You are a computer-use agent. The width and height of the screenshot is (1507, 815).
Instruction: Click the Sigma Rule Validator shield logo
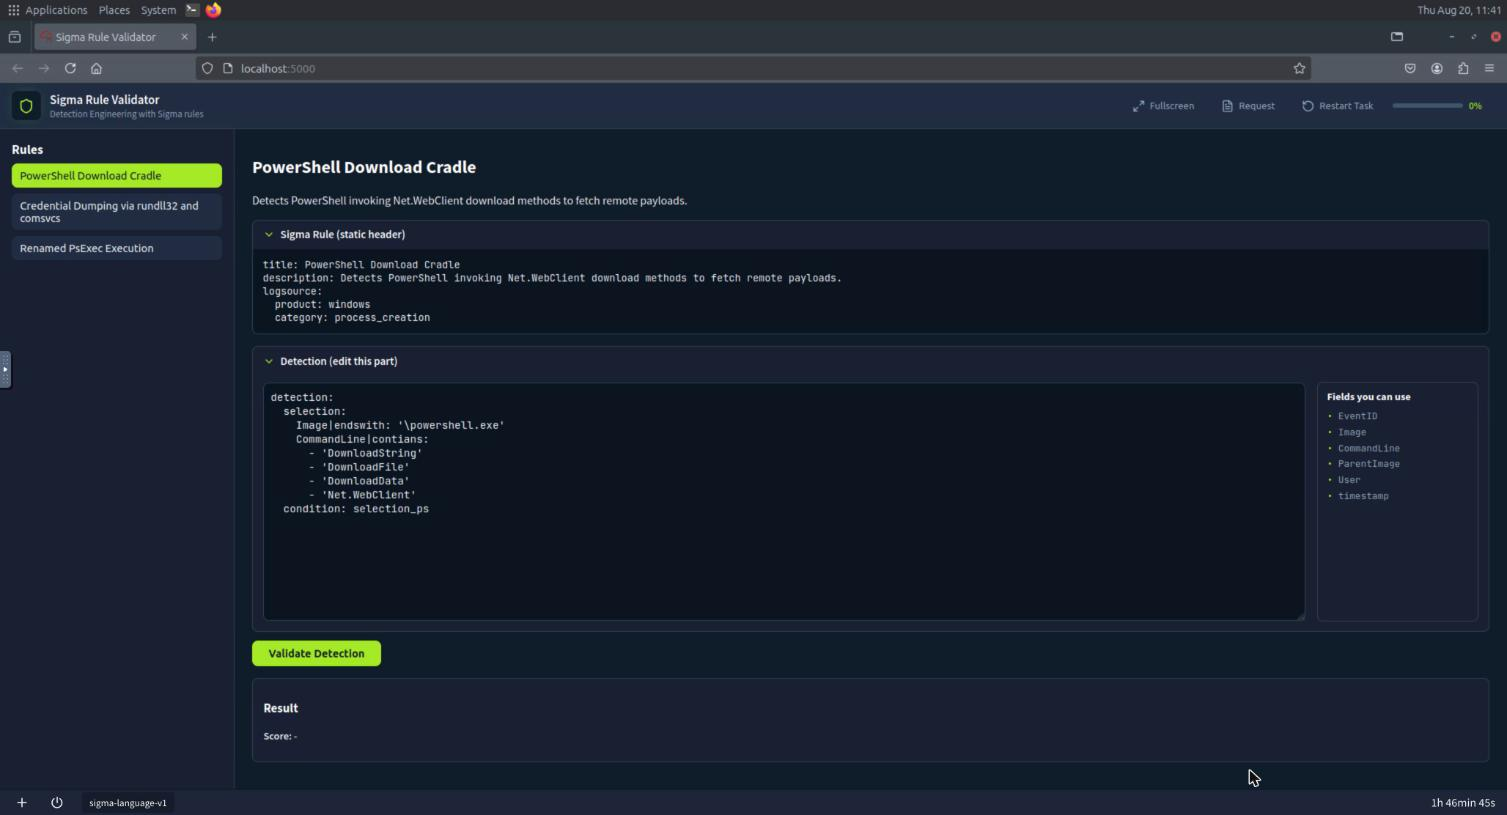pyautogui.click(x=26, y=105)
